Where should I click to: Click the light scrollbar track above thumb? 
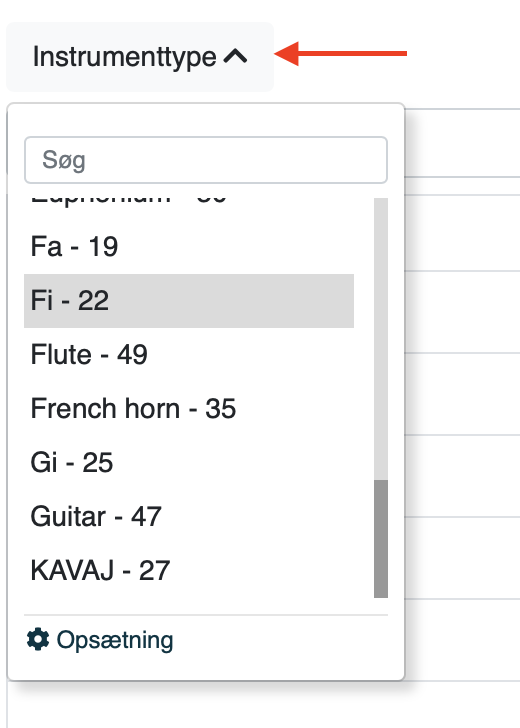pos(381,339)
